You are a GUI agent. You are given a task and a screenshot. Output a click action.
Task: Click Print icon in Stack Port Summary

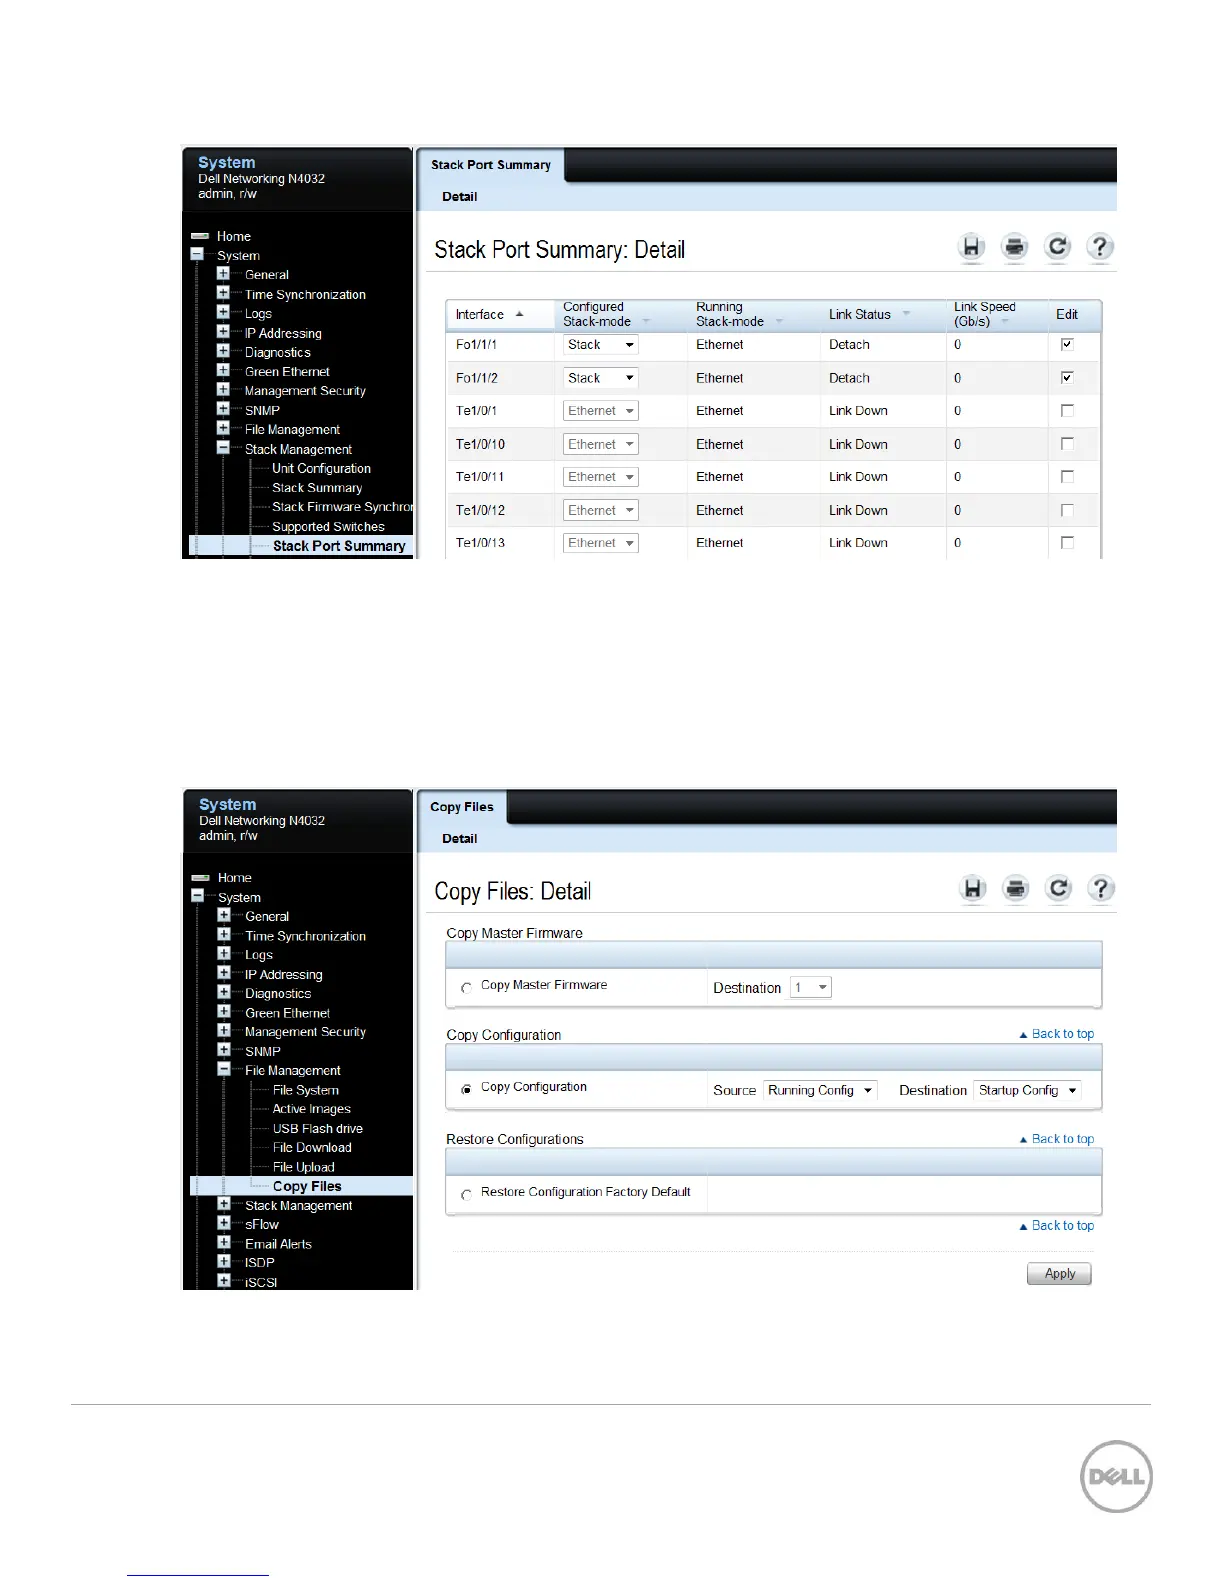(x=1014, y=247)
